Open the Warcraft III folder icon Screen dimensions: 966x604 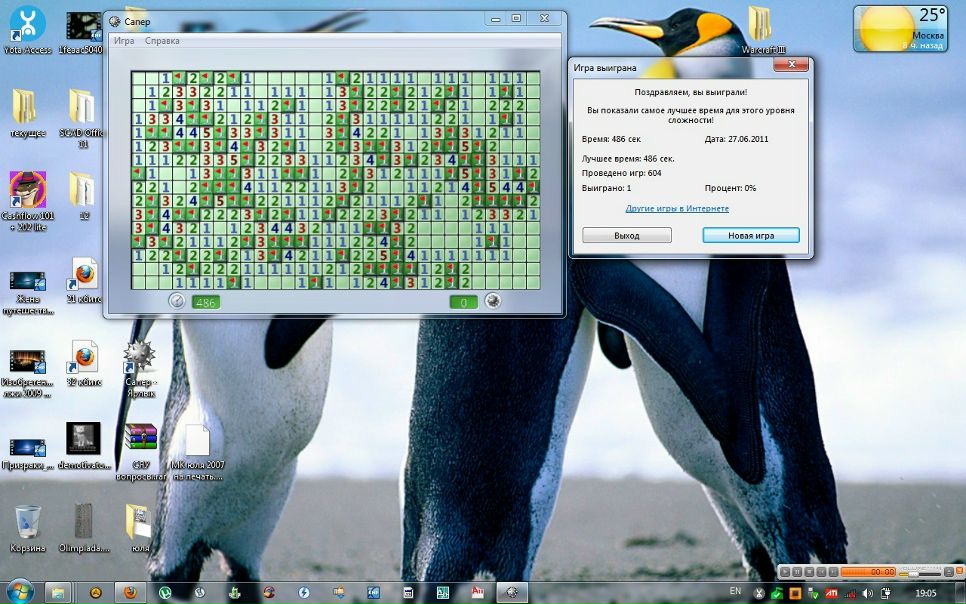[760, 24]
